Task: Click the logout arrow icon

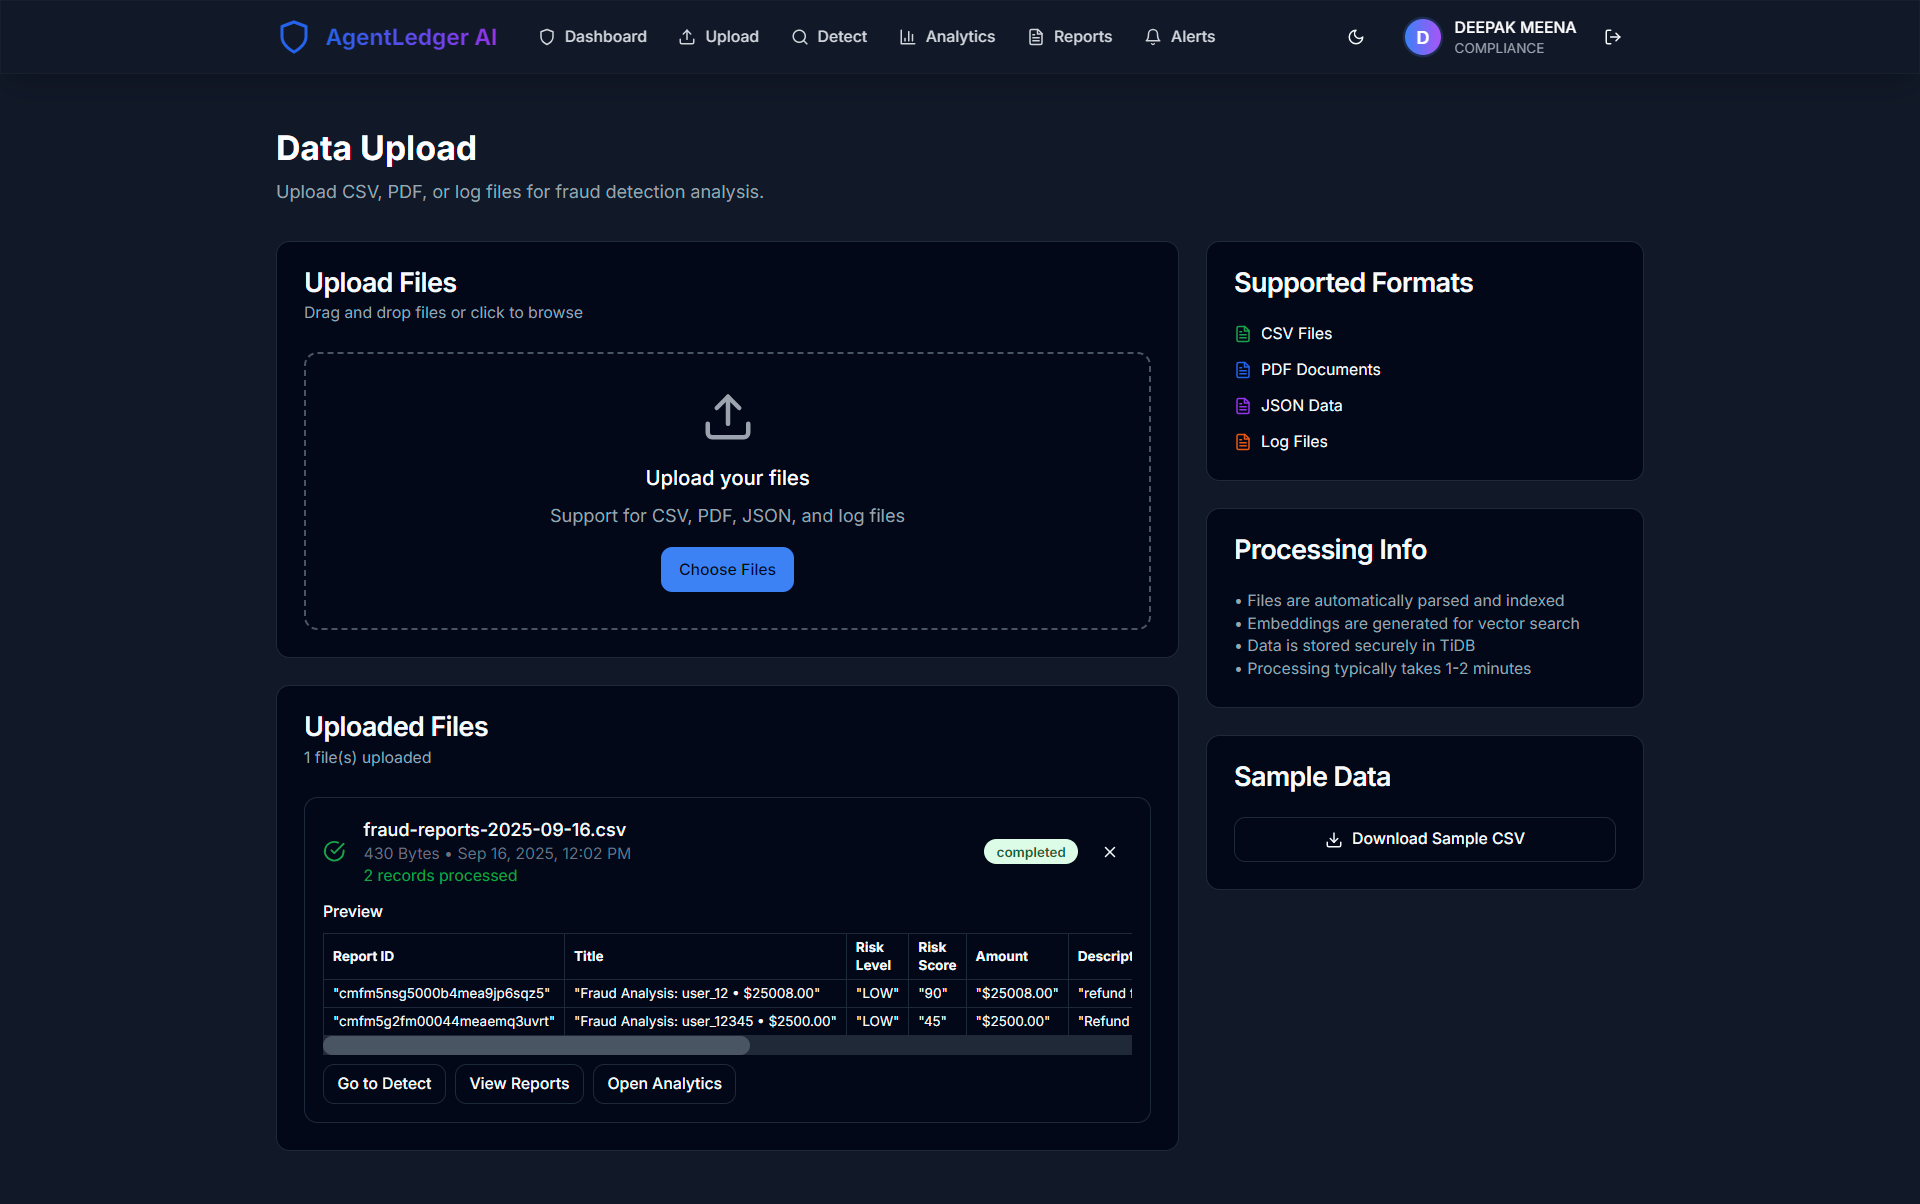Action: pos(1612,37)
